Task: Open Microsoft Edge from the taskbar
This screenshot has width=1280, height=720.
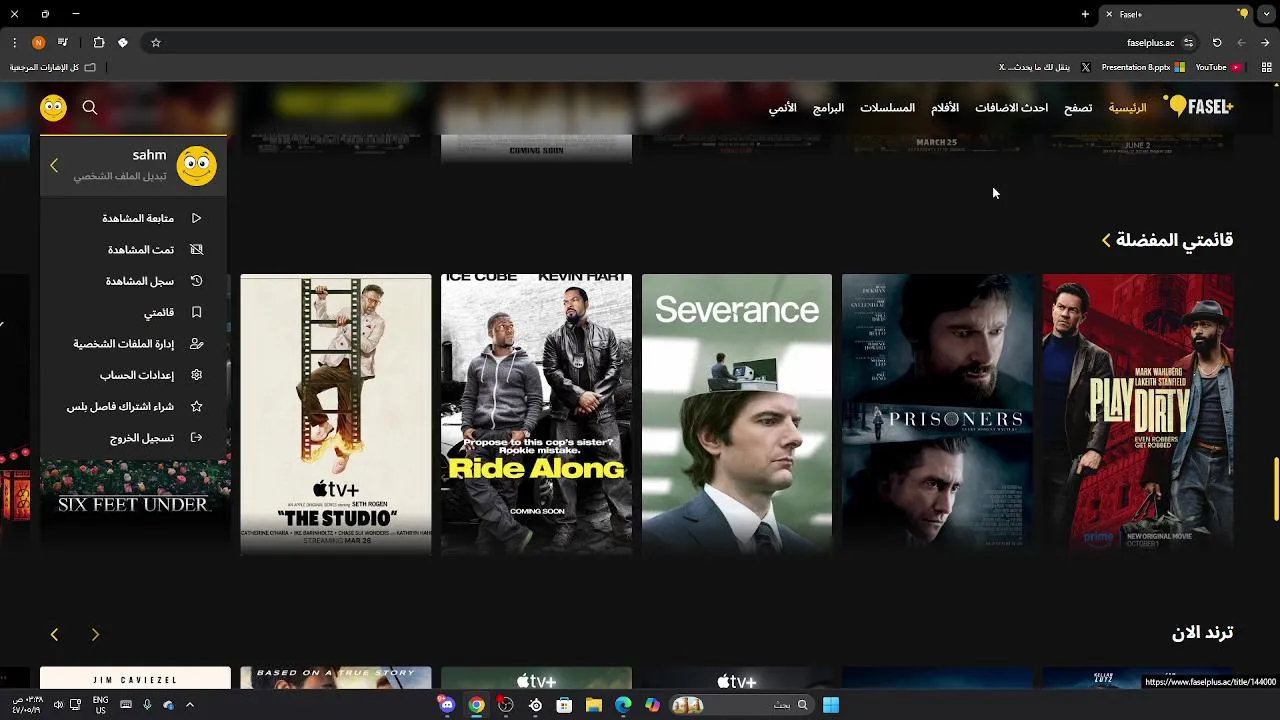Action: pyautogui.click(x=623, y=705)
